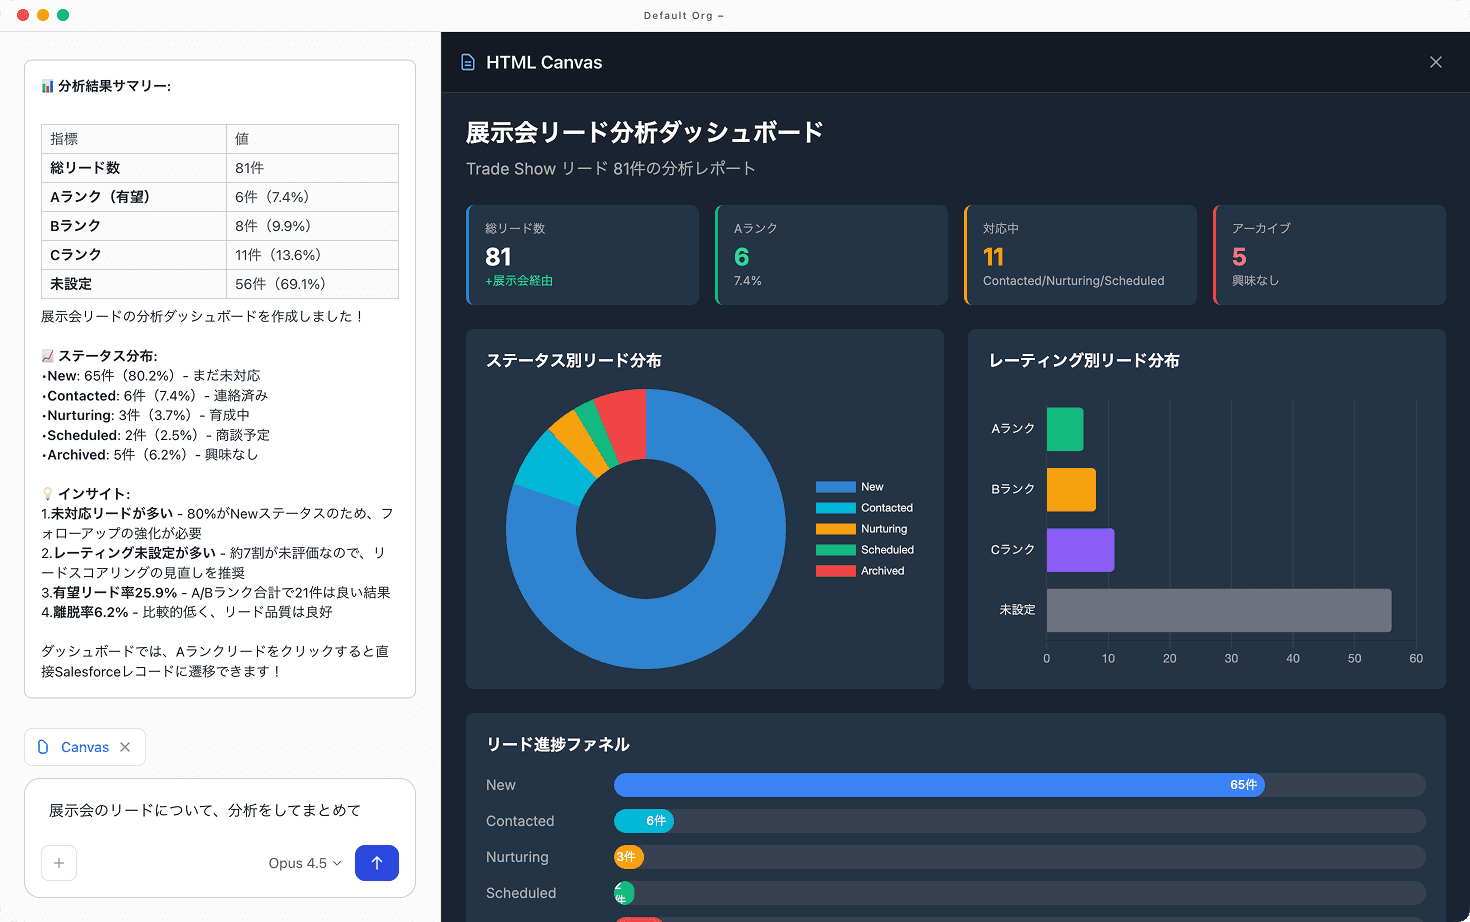Close the Canvas chip
The height and width of the screenshot is (922, 1470).
(x=124, y=746)
